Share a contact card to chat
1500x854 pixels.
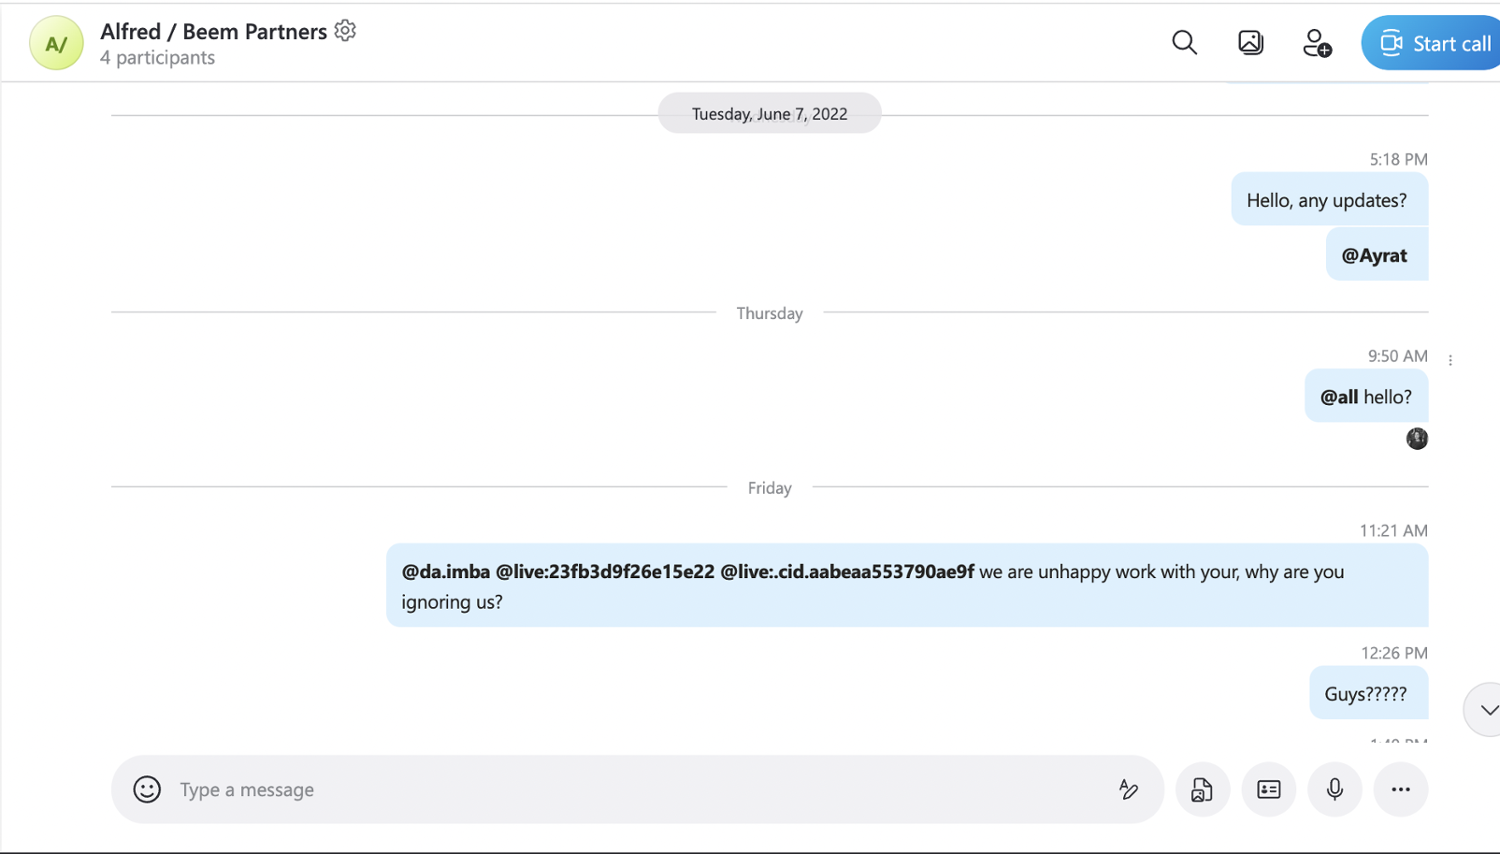(x=1268, y=789)
